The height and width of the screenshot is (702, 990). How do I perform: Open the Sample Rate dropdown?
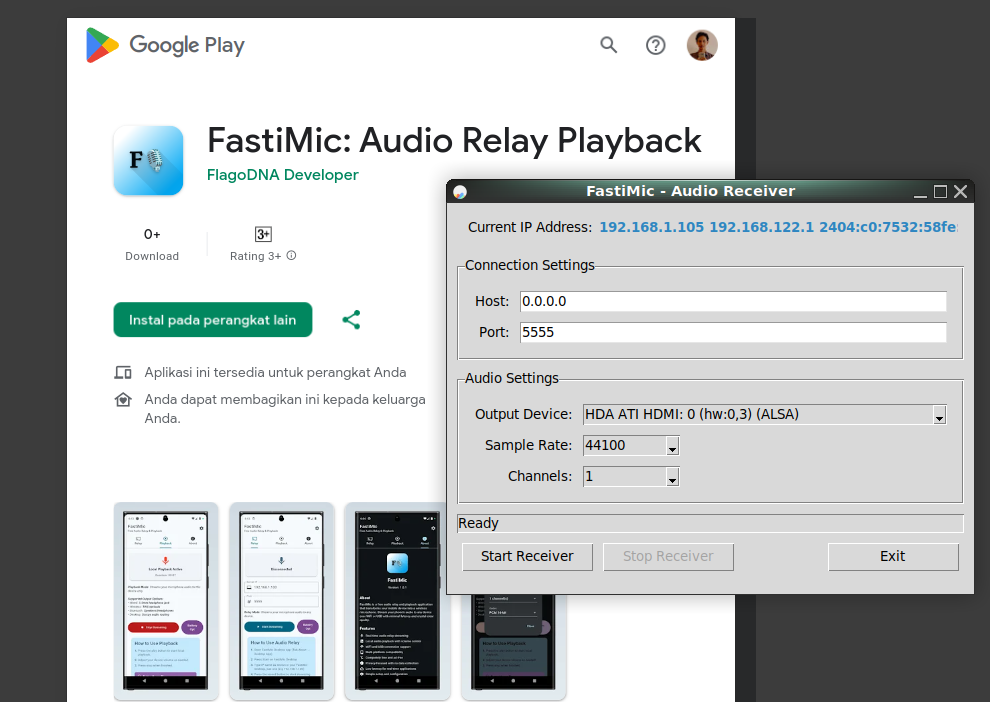tap(672, 446)
